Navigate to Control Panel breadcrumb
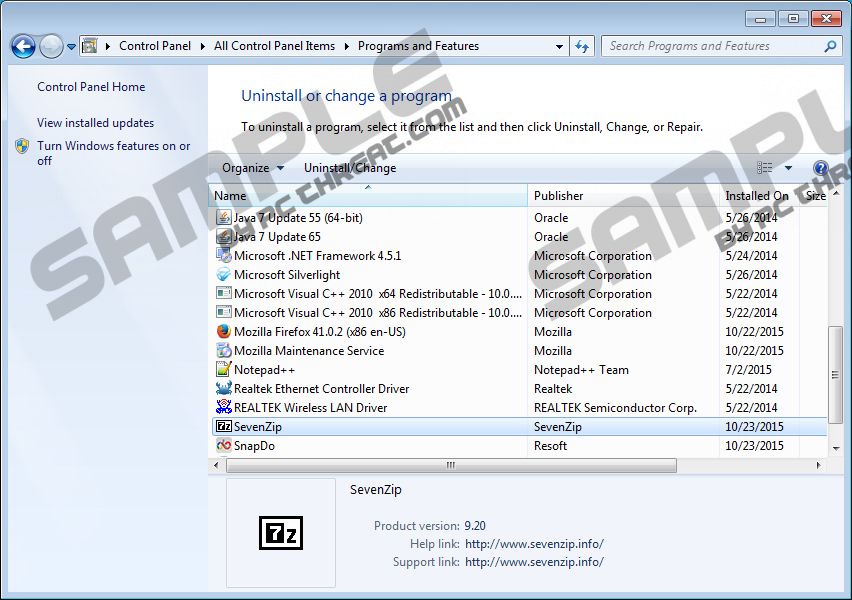The width and height of the screenshot is (852, 600). pos(155,46)
